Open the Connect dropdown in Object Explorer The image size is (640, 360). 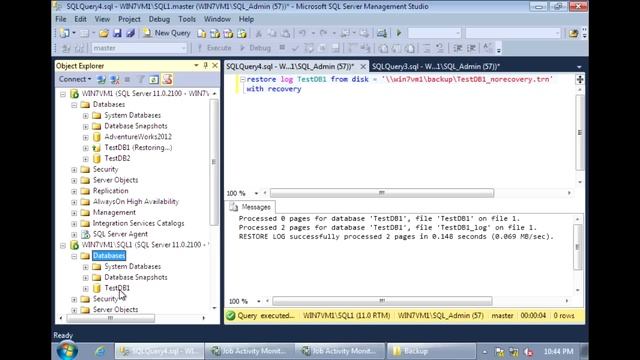click(x=75, y=79)
